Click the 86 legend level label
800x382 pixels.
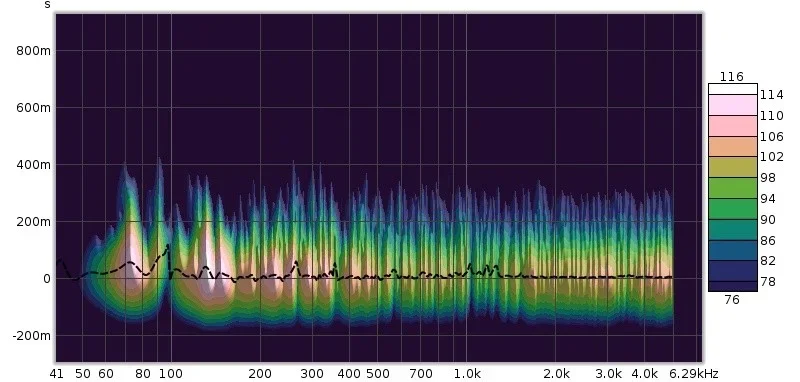click(x=768, y=241)
